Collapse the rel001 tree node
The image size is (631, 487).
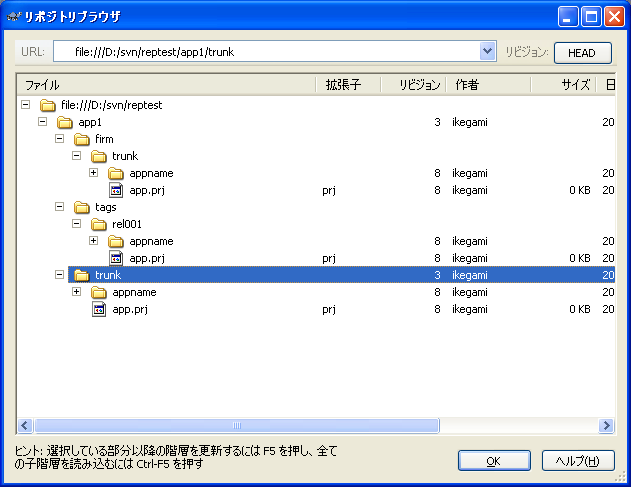[x=76, y=223]
